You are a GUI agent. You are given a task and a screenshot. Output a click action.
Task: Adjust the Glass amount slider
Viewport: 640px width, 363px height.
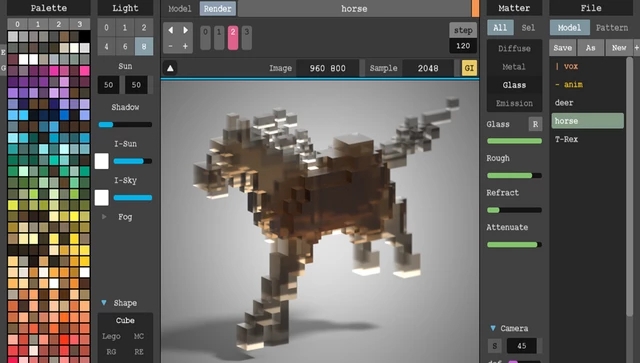[x=514, y=141]
